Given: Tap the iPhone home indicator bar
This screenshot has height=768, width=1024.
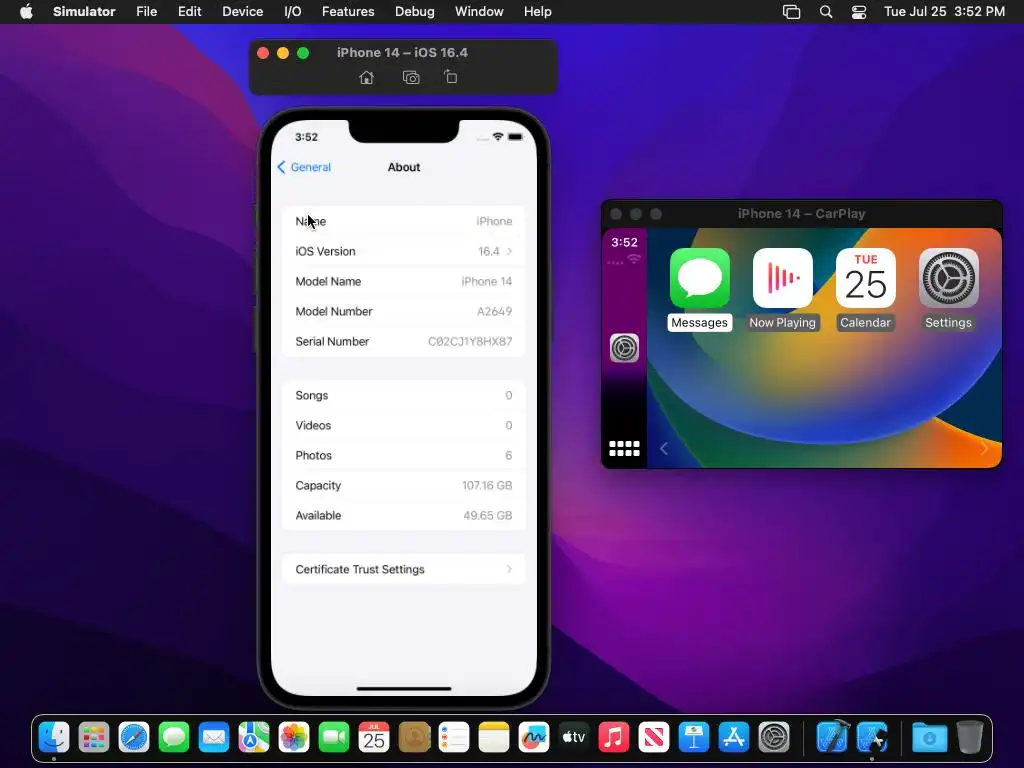Looking at the screenshot, I should coord(404,688).
